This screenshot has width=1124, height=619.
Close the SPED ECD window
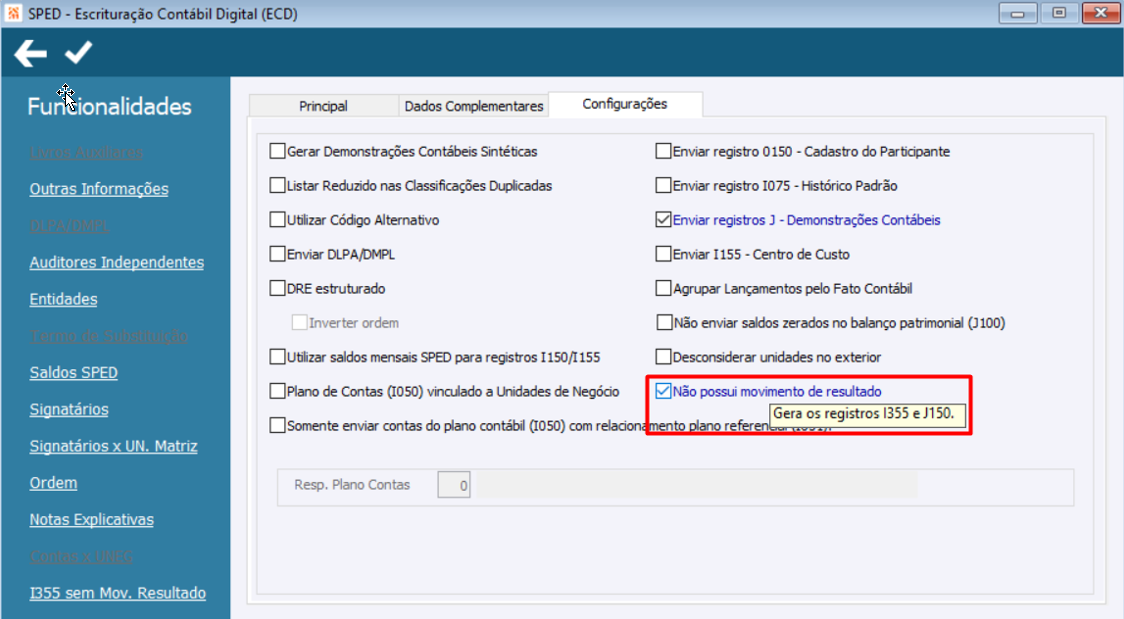(1100, 13)
